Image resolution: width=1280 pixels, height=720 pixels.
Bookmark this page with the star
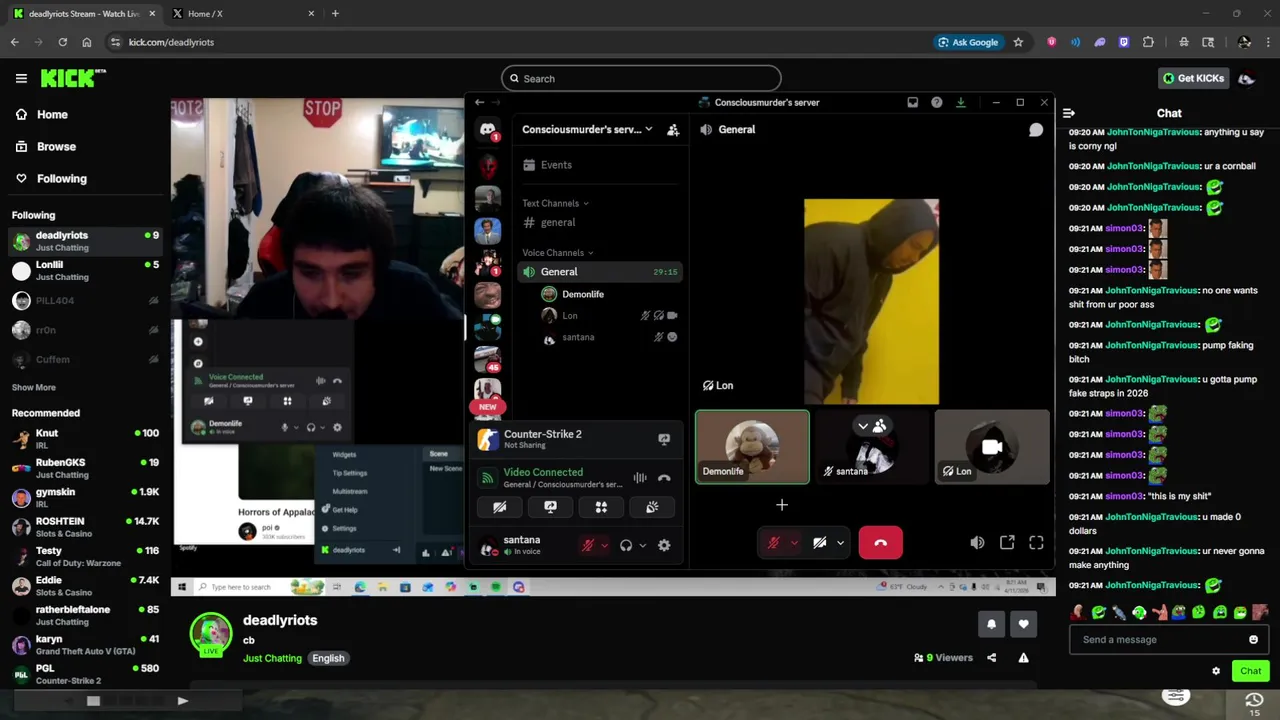click(x=1018, y=42)
